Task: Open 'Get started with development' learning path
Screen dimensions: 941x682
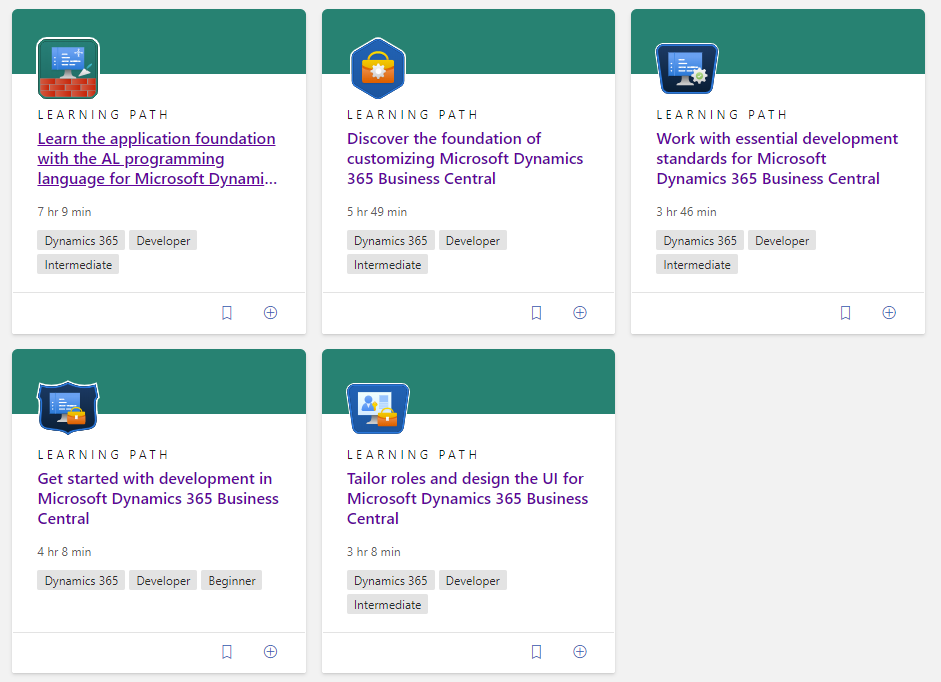Action: 158,498
